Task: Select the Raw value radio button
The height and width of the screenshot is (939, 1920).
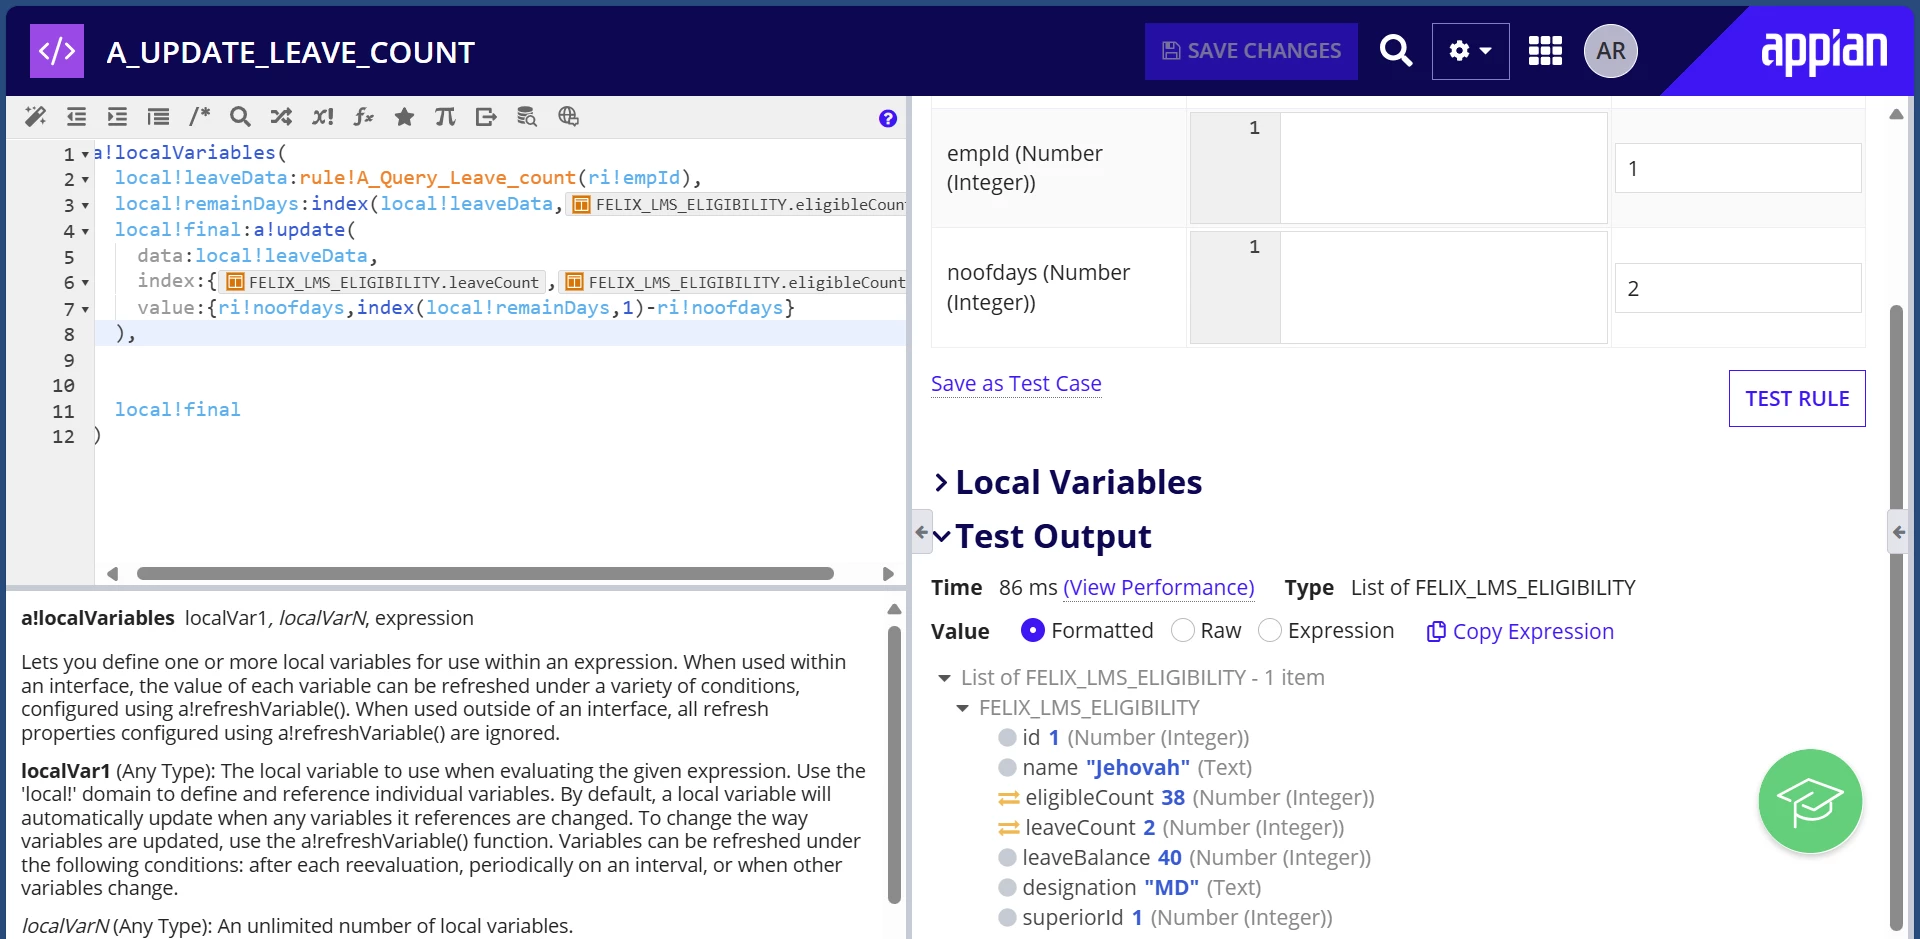Action: point(1183,630)
